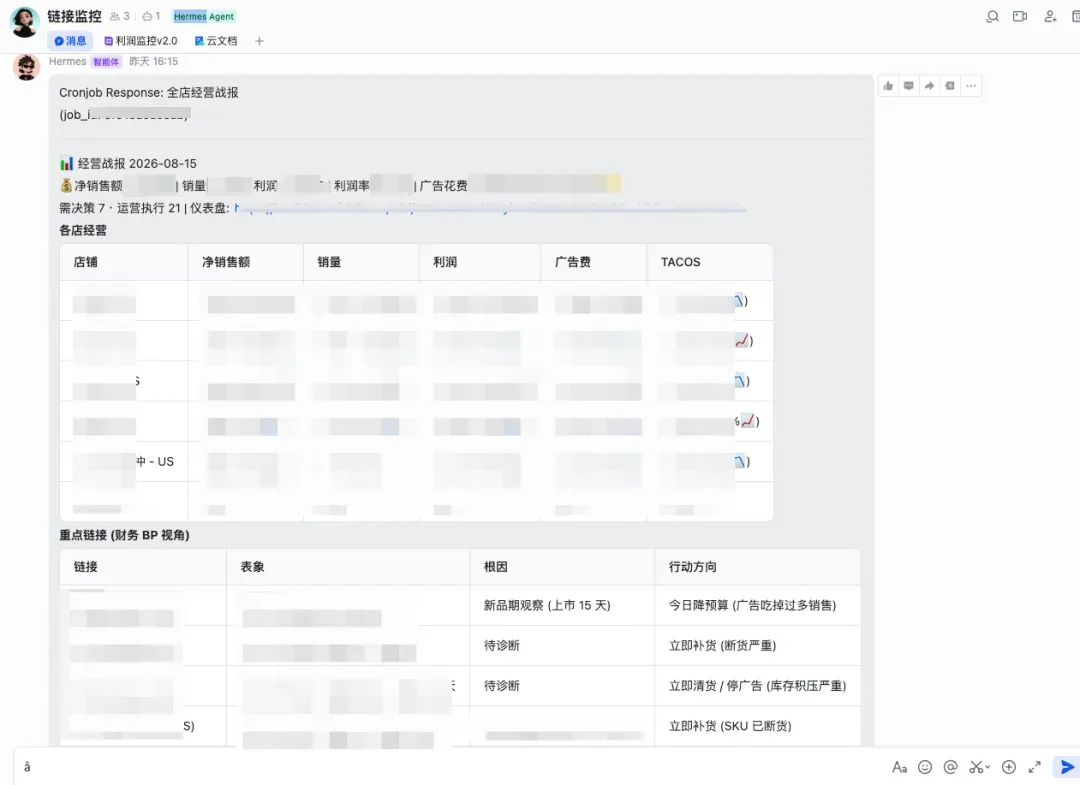The height and width of the screenshot is (785, 1080).
Task: Click the Hermes Agent tag
Action: (204, 17)
